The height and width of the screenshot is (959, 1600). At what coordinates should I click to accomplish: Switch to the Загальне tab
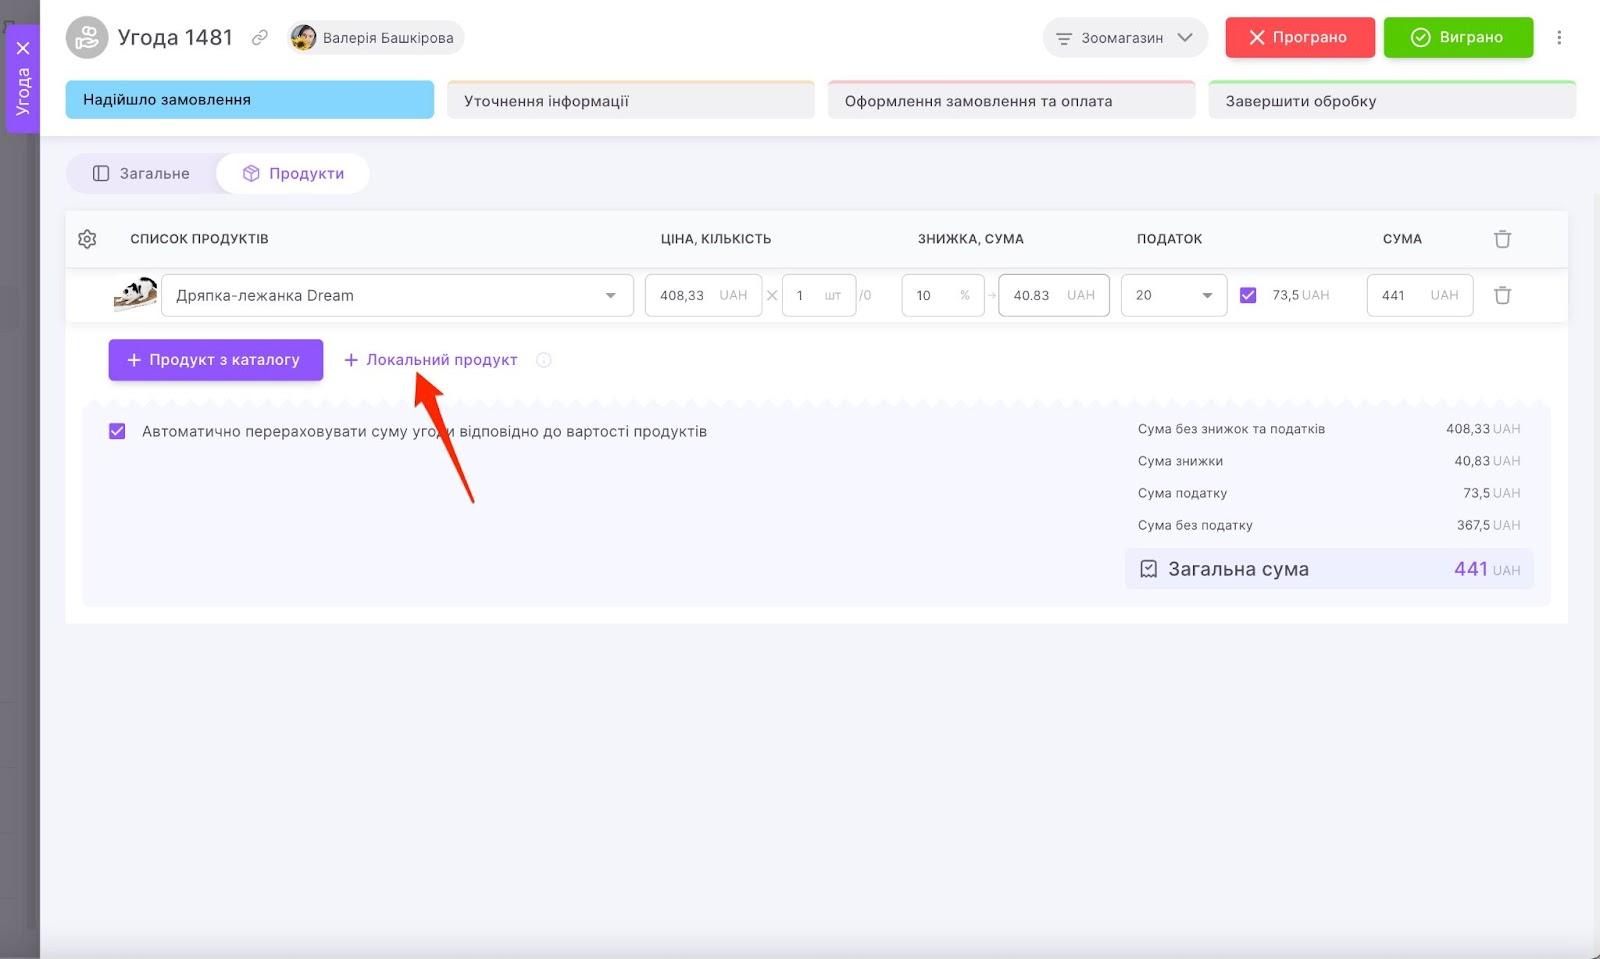pyautogui.click(x=141, y=173)
